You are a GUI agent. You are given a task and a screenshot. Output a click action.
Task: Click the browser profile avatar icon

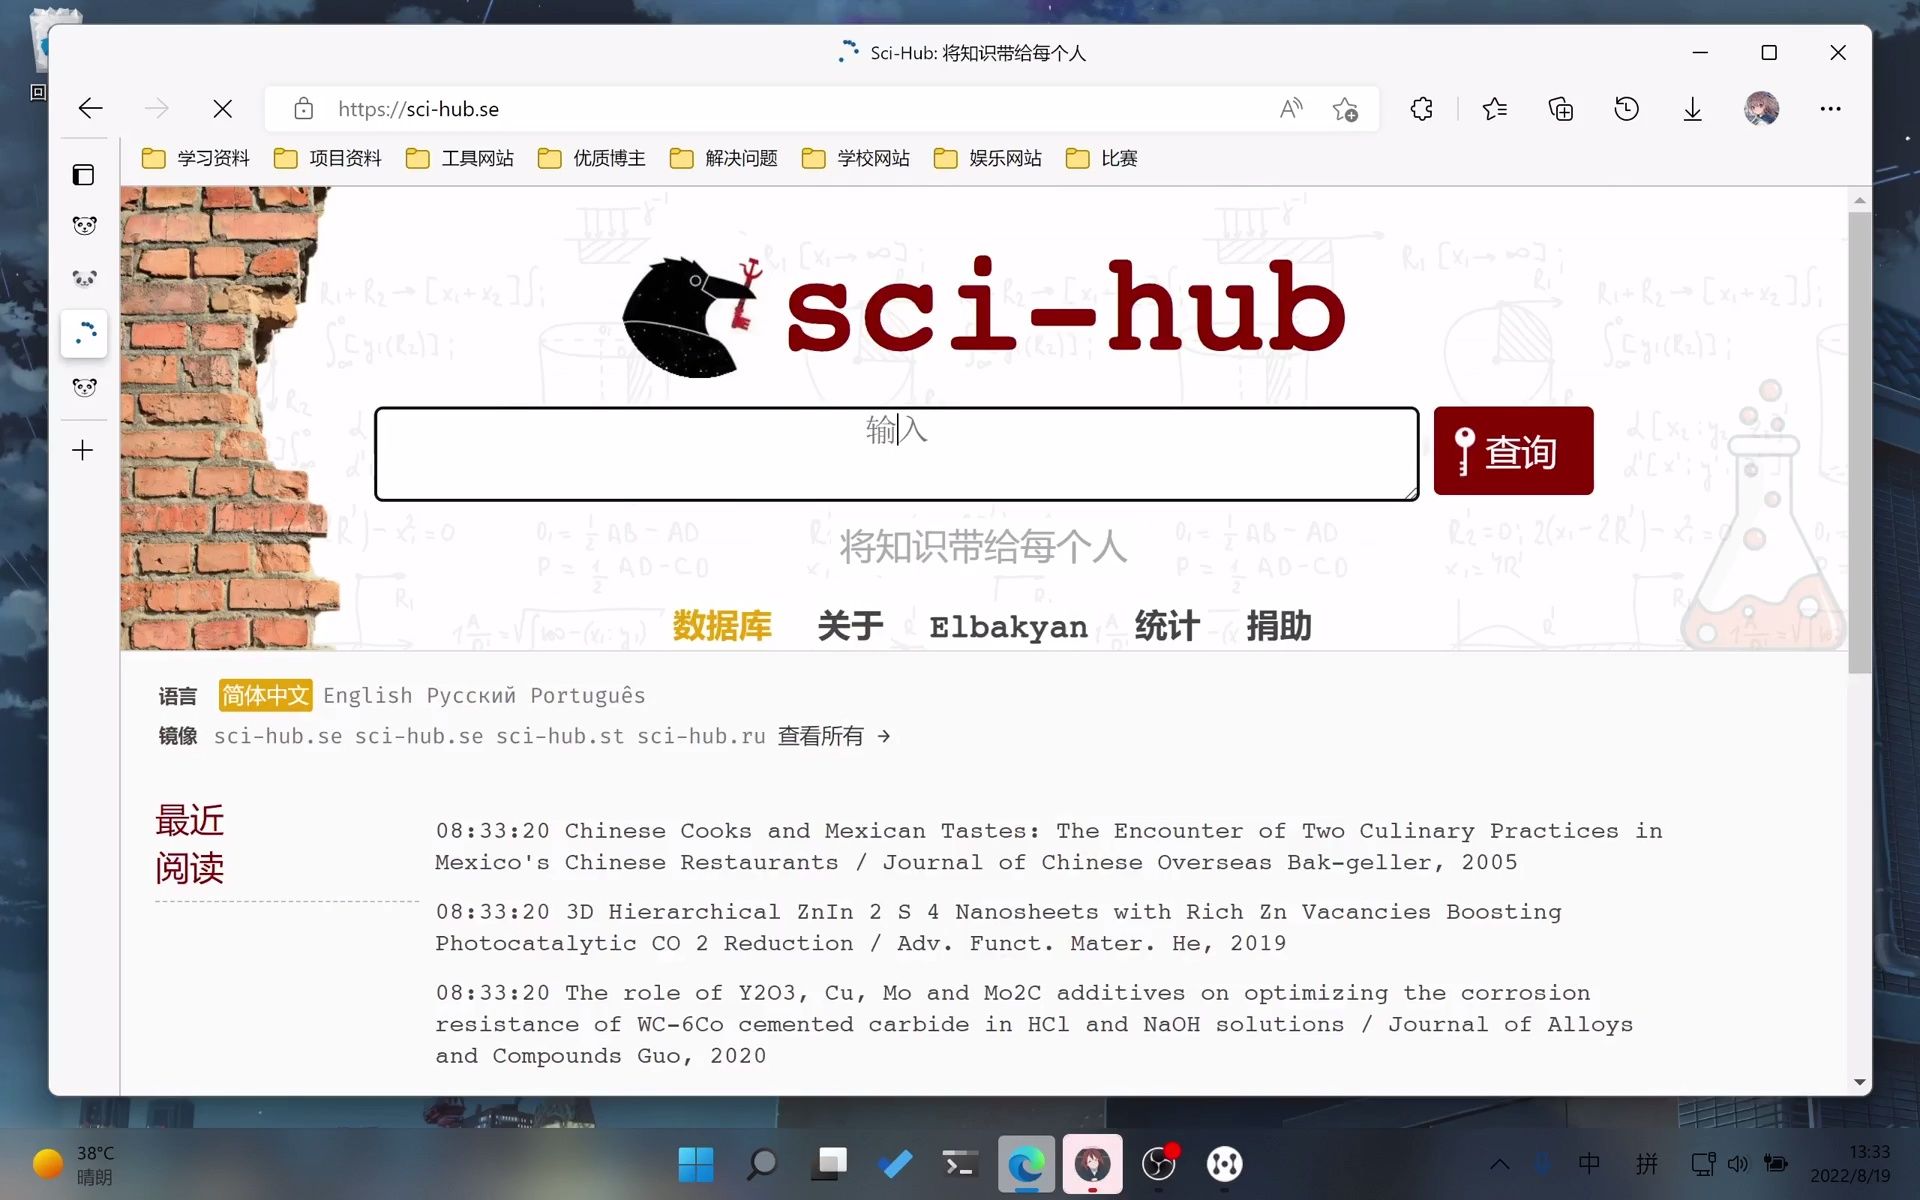(x=1762, y=109)
